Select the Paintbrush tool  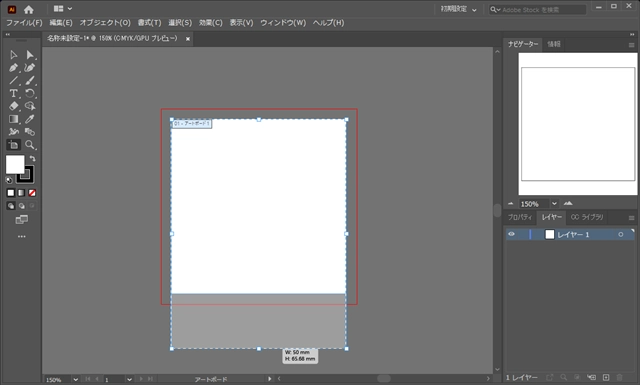pos(30,80)
